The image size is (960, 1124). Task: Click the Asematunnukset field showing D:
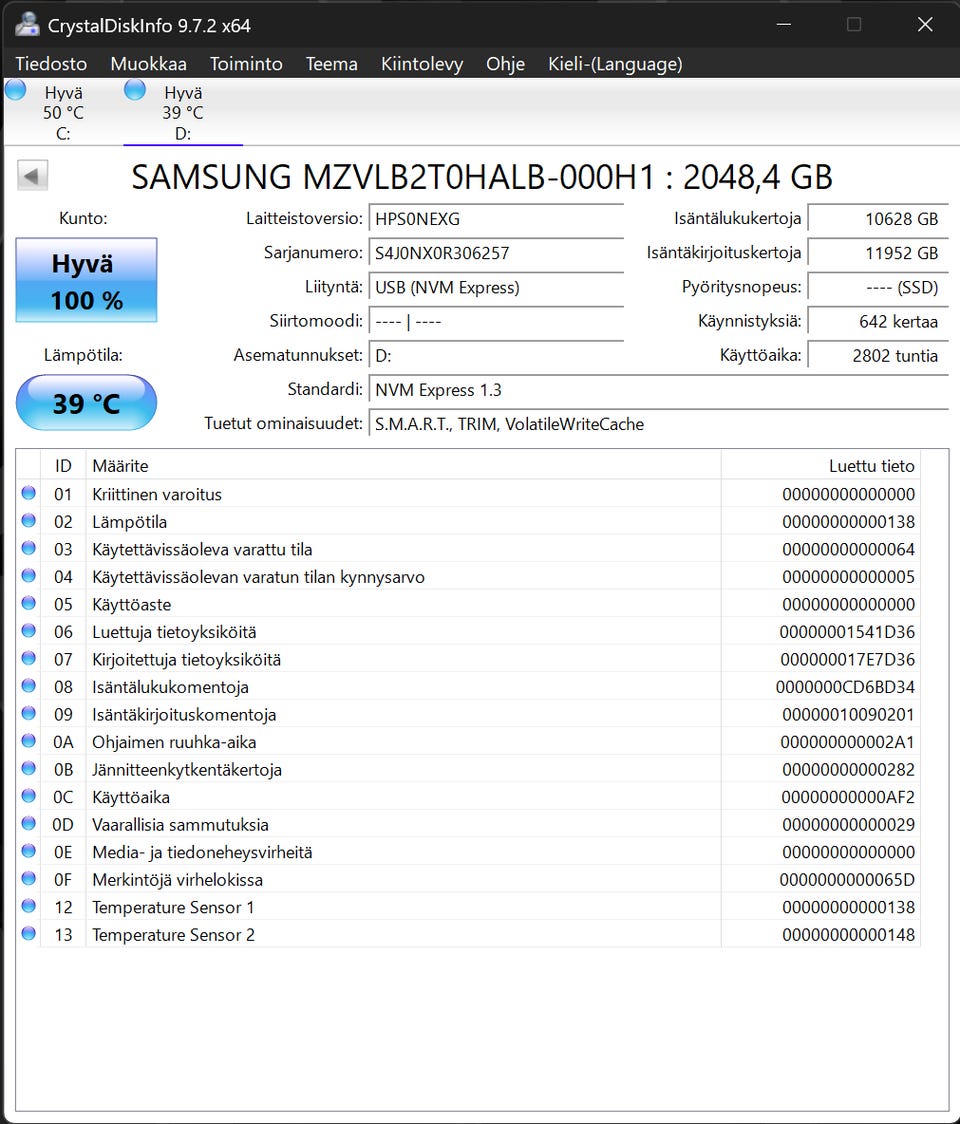(496, 356)
